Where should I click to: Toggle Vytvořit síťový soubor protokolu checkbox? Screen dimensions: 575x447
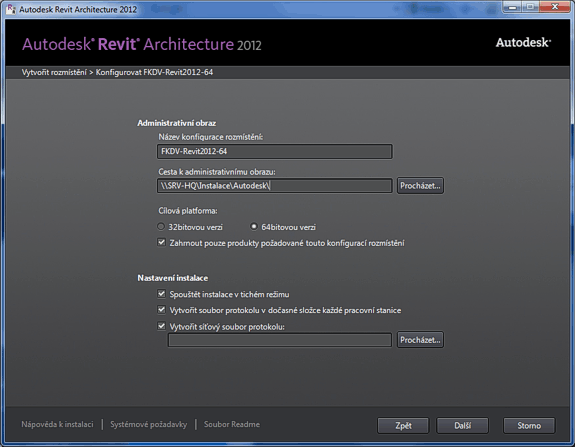pyautogui.click(x=161, y=326)
